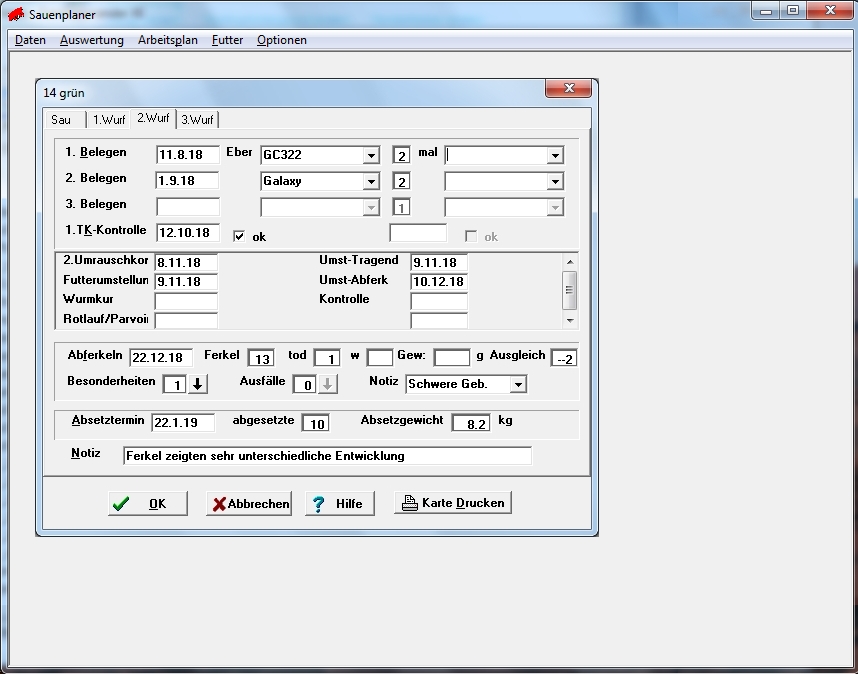Click the printer icon on Karte Drucken
Screen dimensions: 858x674
point(409,503)
